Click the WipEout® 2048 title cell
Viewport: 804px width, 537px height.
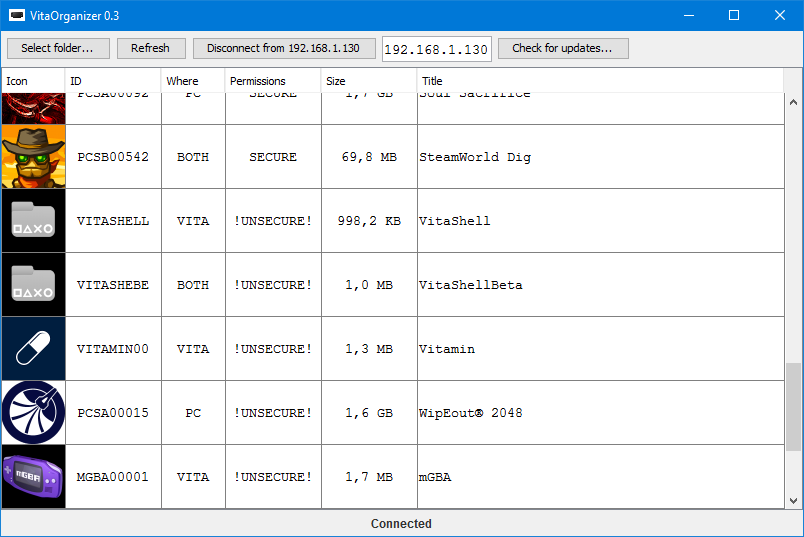pyautogui.click(x=600, y=412)
